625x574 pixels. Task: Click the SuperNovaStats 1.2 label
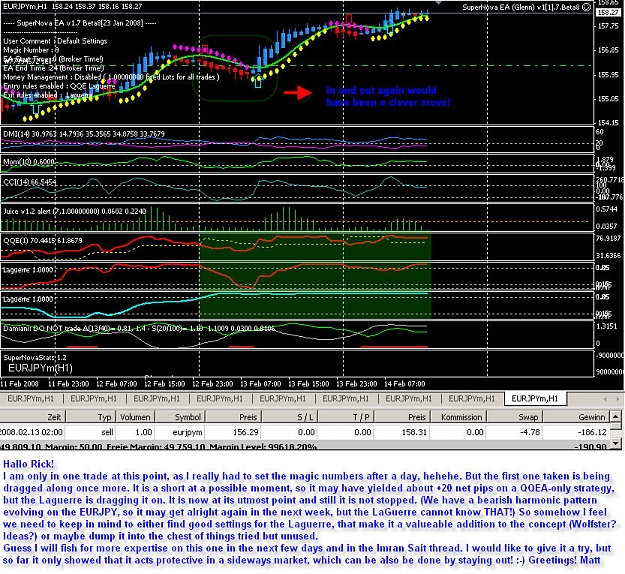point(35,358)
